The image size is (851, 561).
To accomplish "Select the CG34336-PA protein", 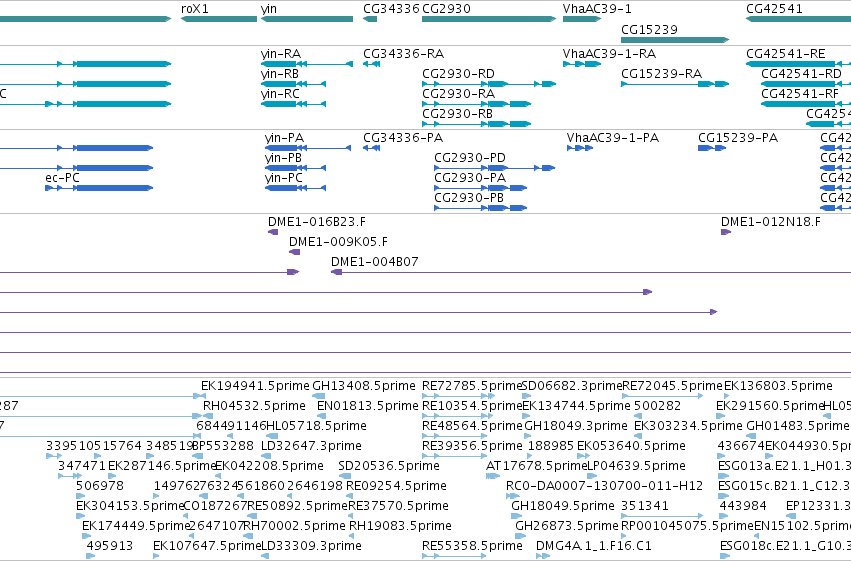I will (371, 148).
